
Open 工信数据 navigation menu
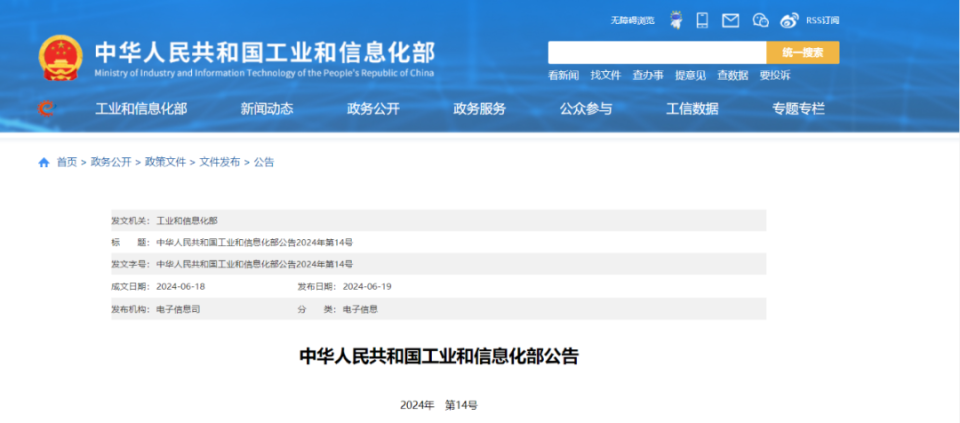(692, 109)
